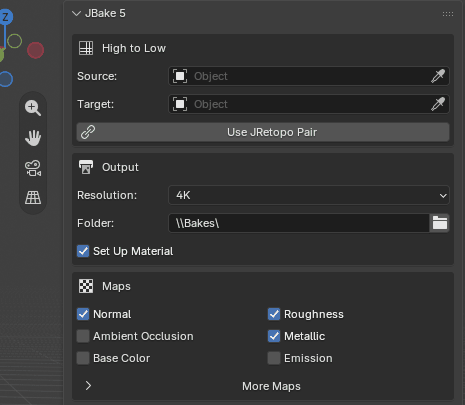This screenshot has width=465, height=405.
Task: Click the zoom viewport magnifier icon
Action: pos(33,108)
